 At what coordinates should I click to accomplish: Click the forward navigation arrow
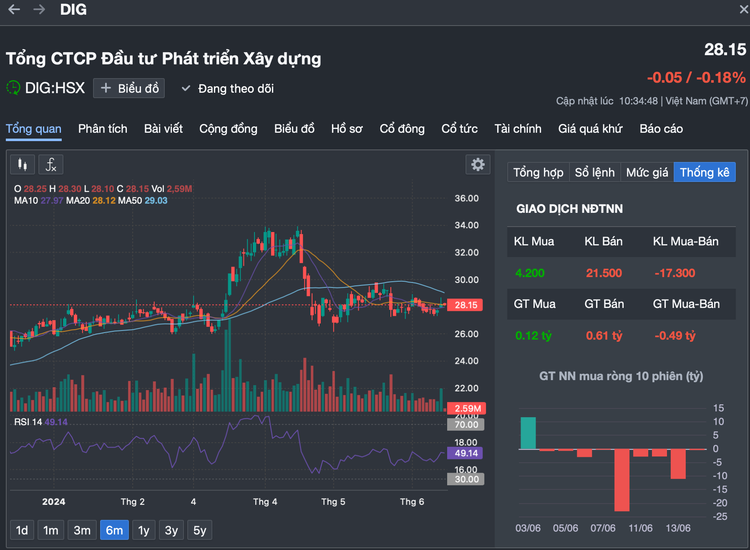[39, 9]
